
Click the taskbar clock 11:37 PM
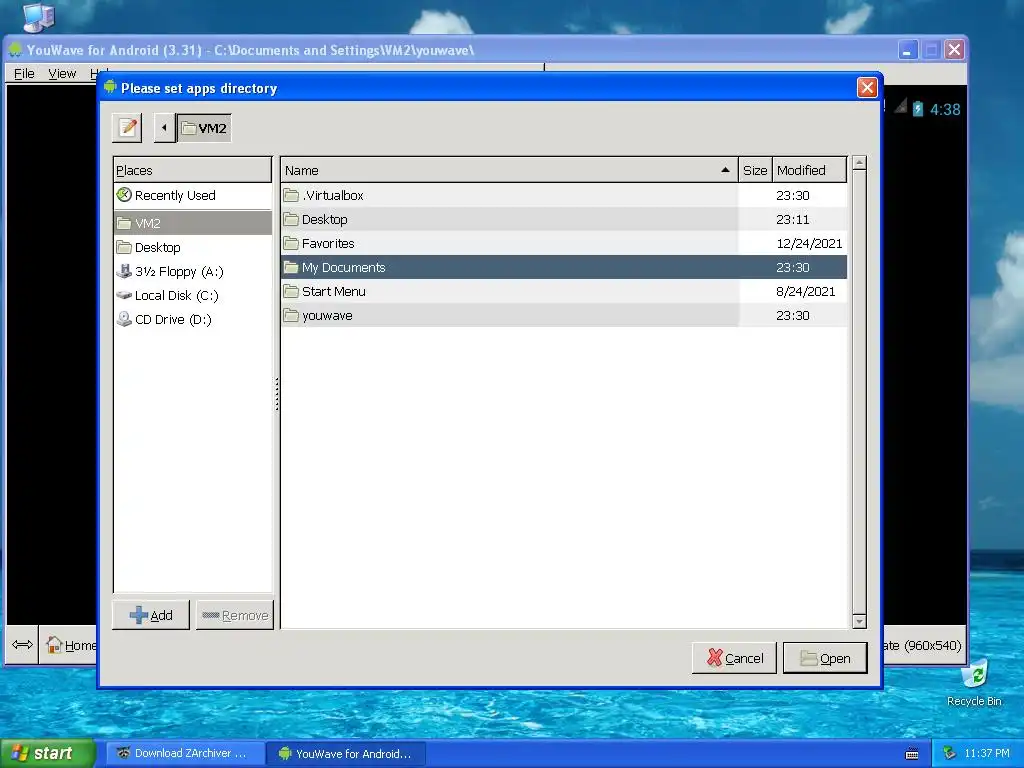pyautogui.click(x=987, y=753)
